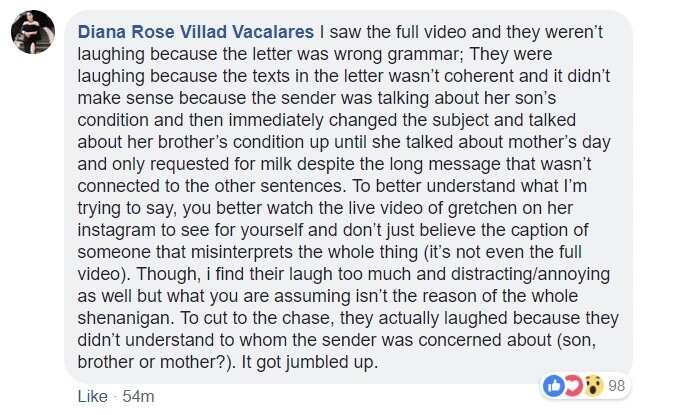Open Diana Rose Villad Vacalares profile name link
Screen dimensions: 676x415
pos(196,32)
